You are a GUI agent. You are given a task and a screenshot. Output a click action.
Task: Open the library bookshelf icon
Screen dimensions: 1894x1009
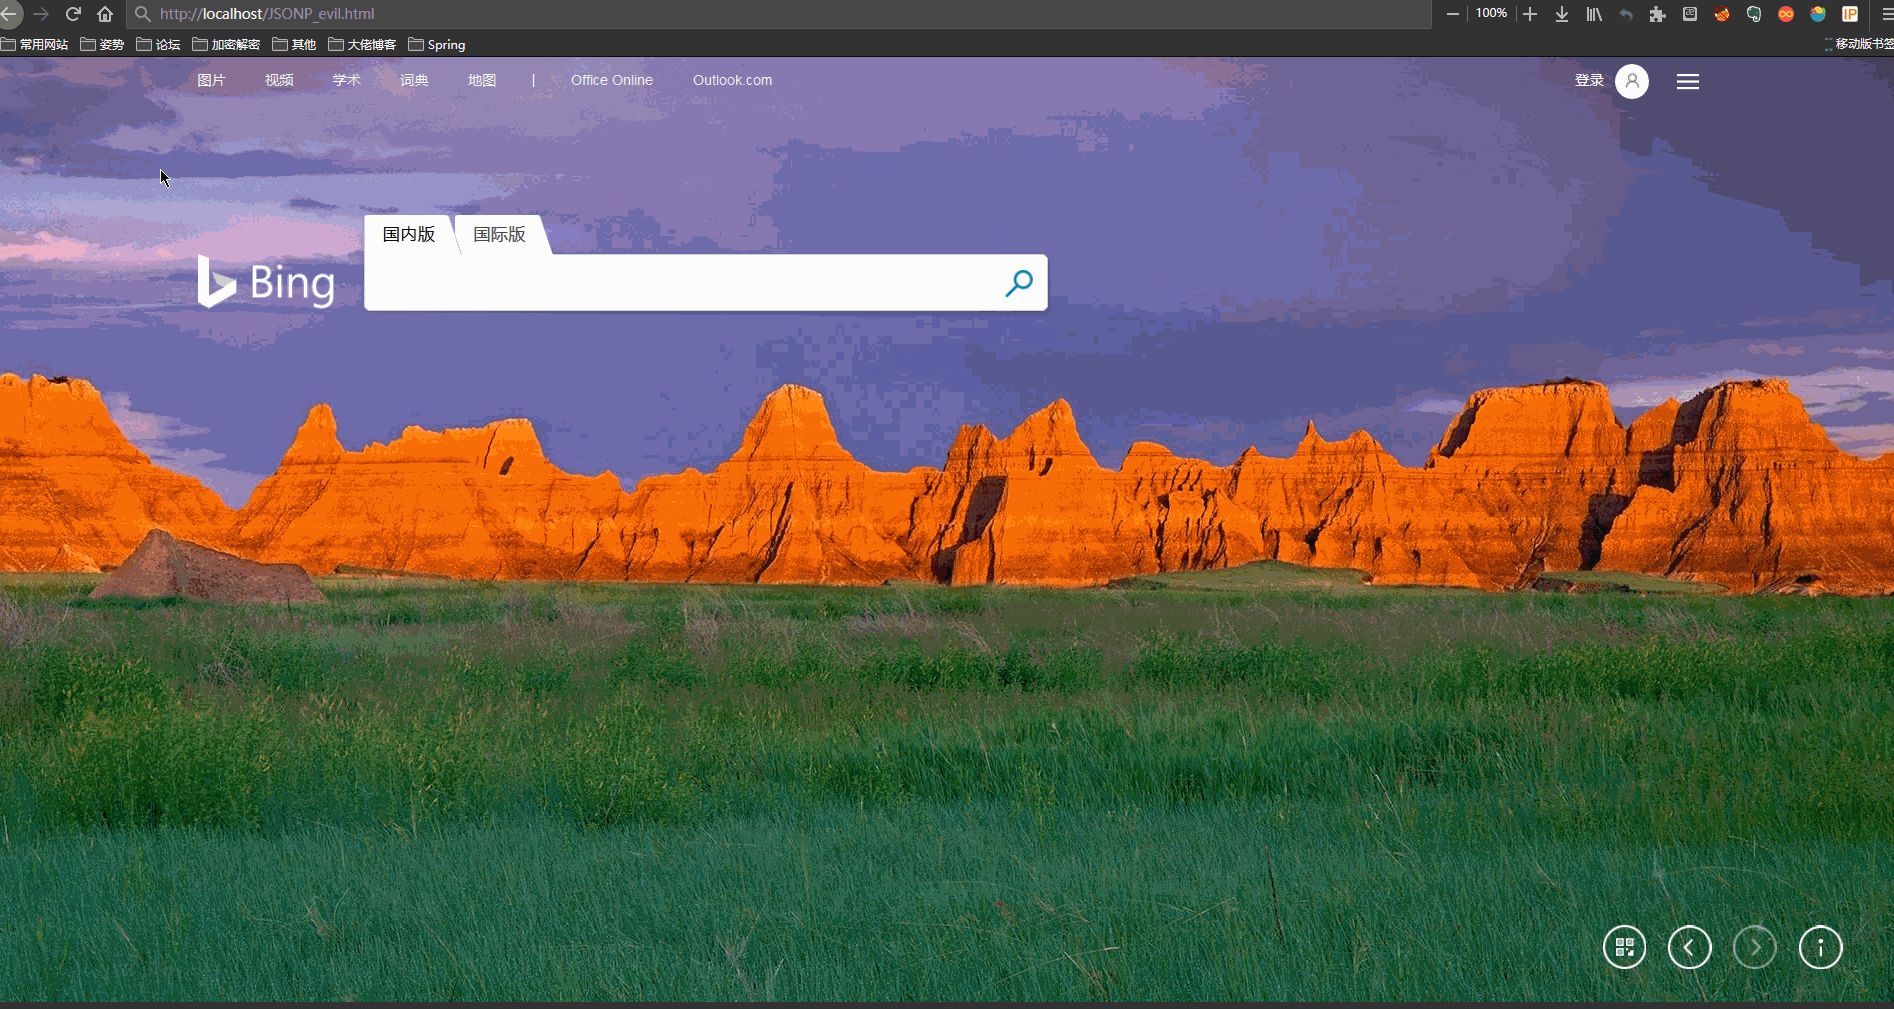point(1594,14)
